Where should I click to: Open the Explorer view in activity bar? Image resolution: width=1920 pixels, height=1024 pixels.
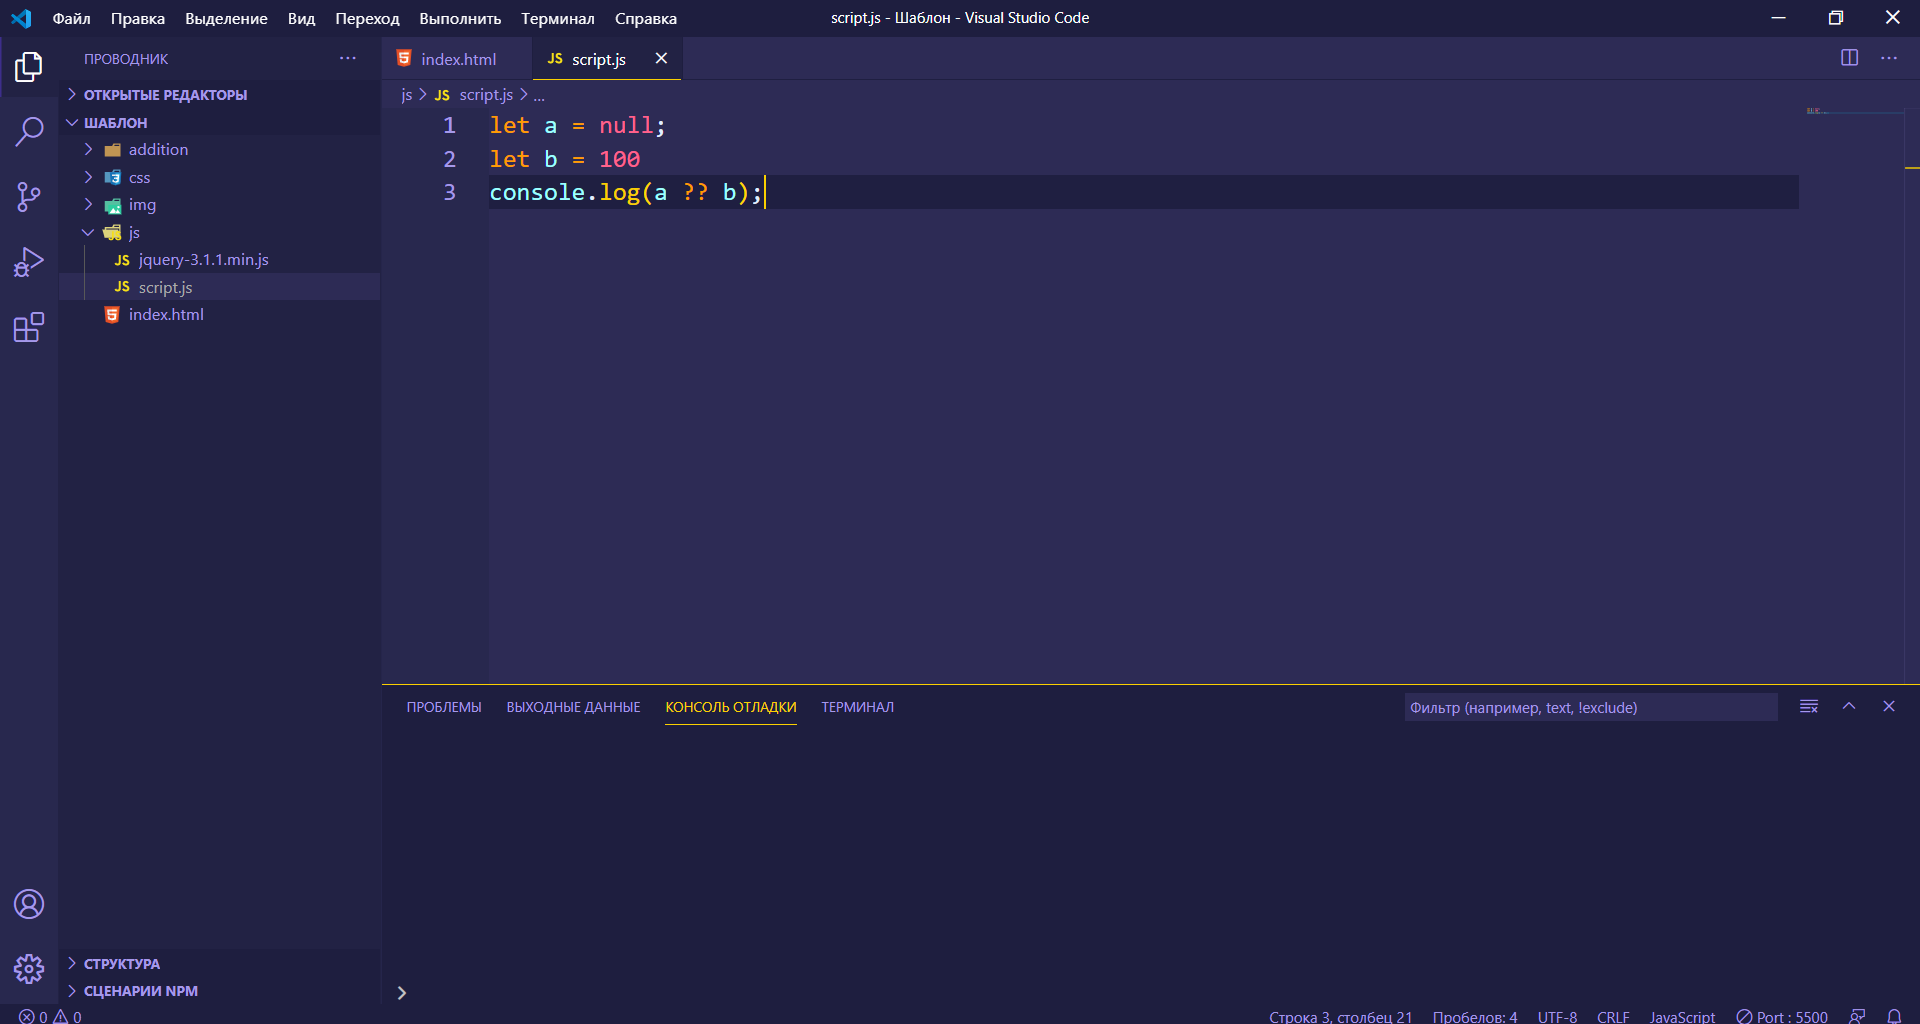[x=29, y=67]
